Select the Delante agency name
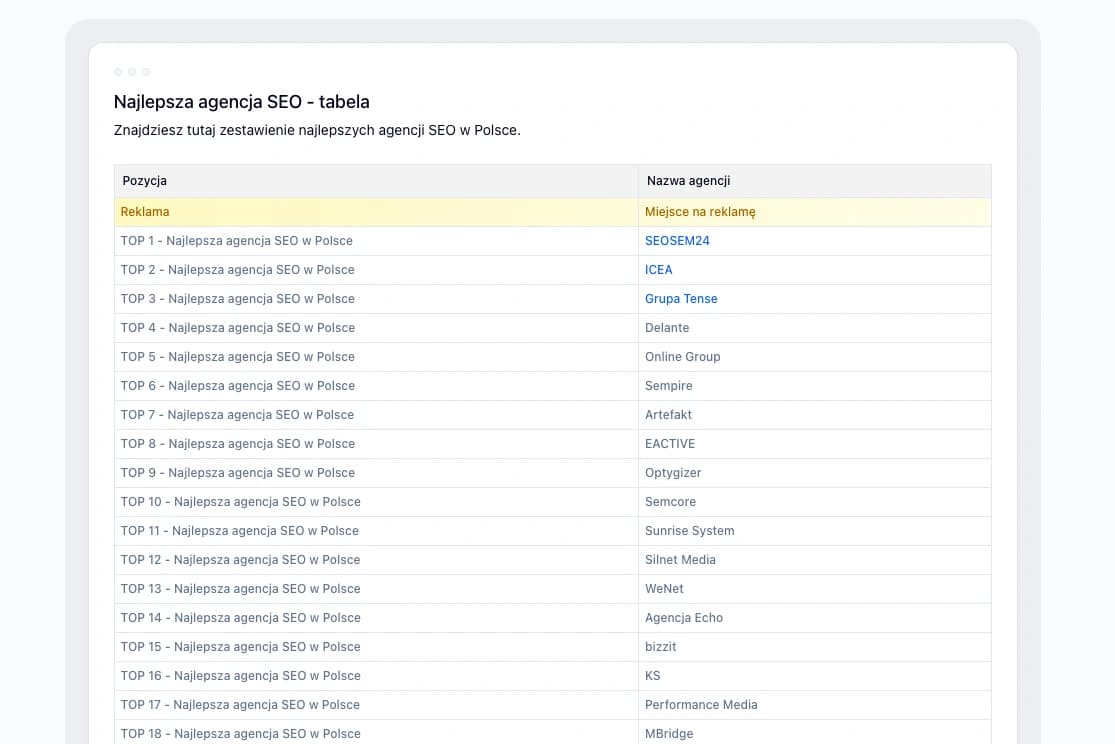1115x744 pixels. click(667, 328)
